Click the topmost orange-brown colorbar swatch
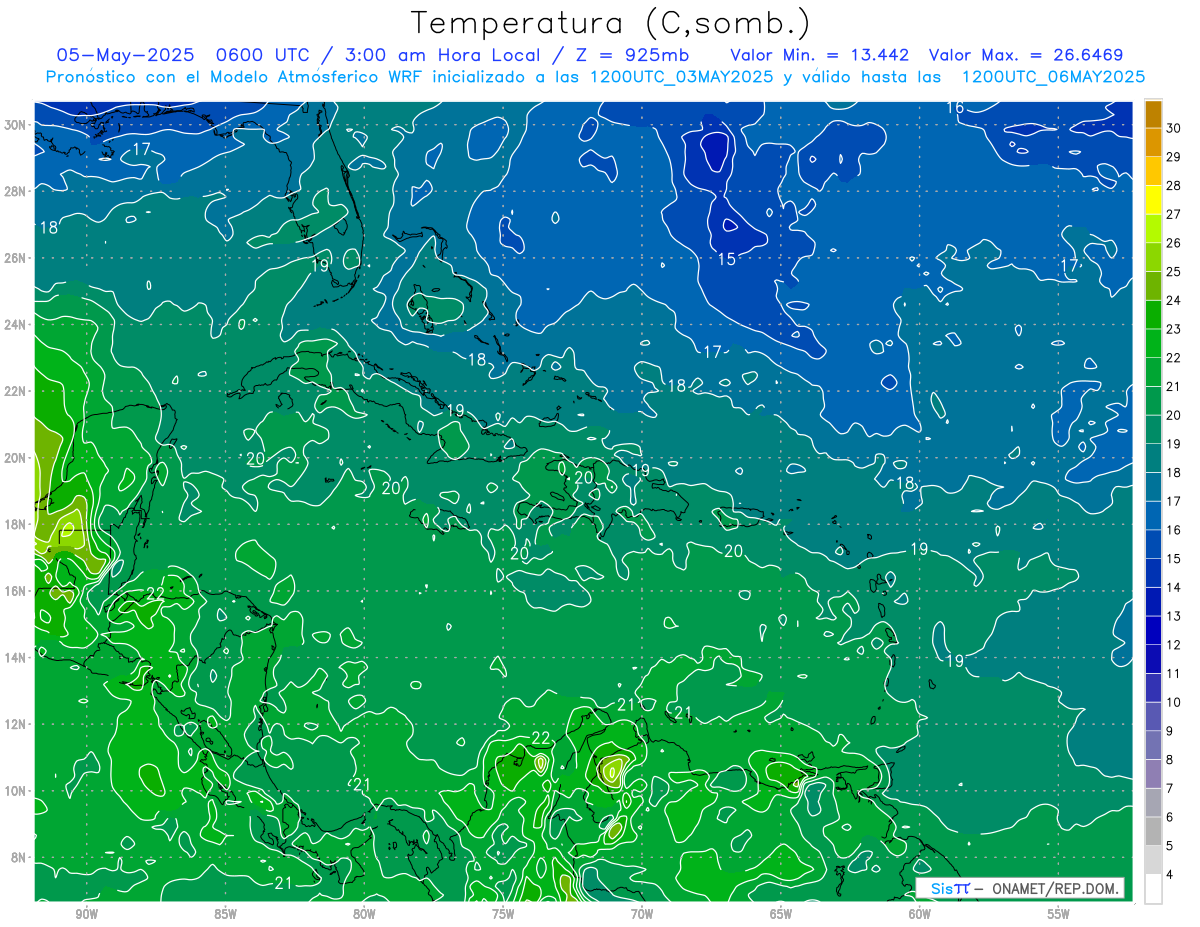1200x927 pixels. click(1153, 115)
